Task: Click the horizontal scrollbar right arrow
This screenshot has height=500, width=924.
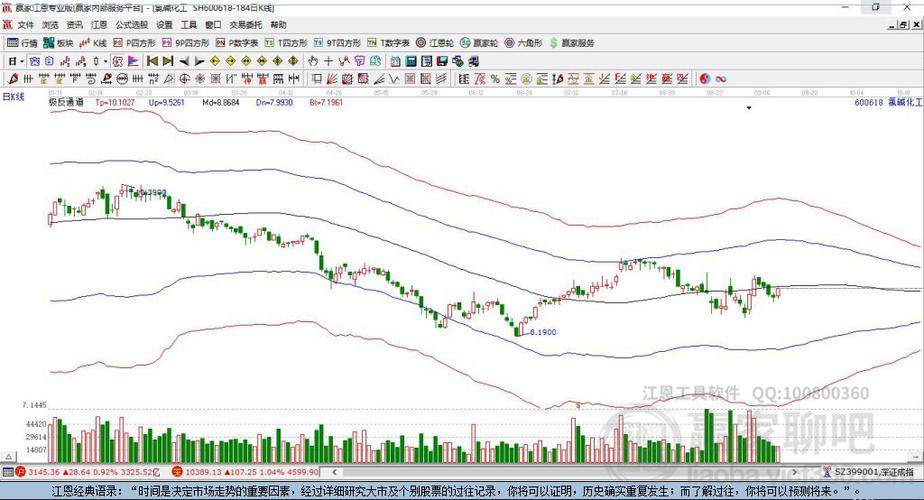Action: pyautogui.click(x=794, y=472)
